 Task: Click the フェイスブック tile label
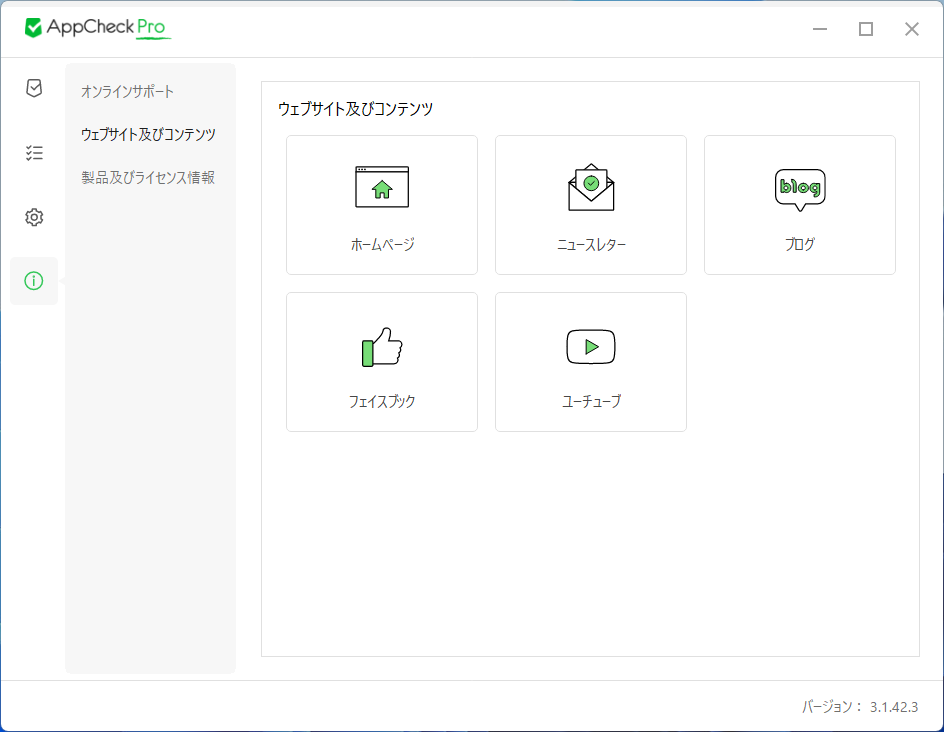[x=382, y=402]
